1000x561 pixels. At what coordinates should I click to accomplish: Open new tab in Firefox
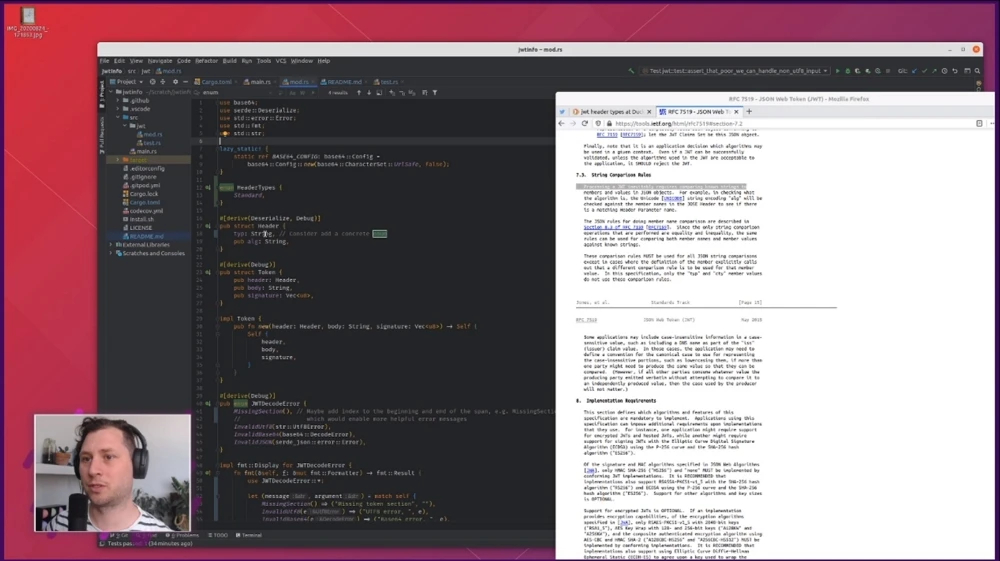click(x=749, y=112)
